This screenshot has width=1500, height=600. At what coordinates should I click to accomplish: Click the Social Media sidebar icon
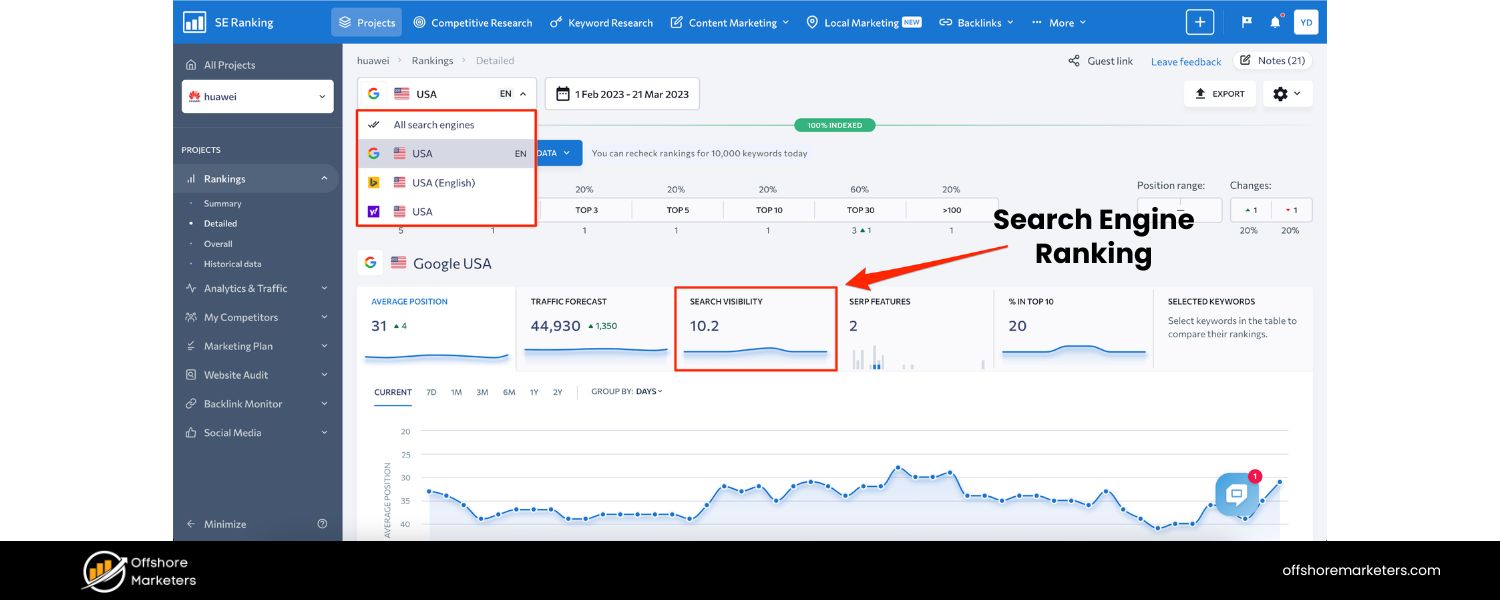pos(189,432)
